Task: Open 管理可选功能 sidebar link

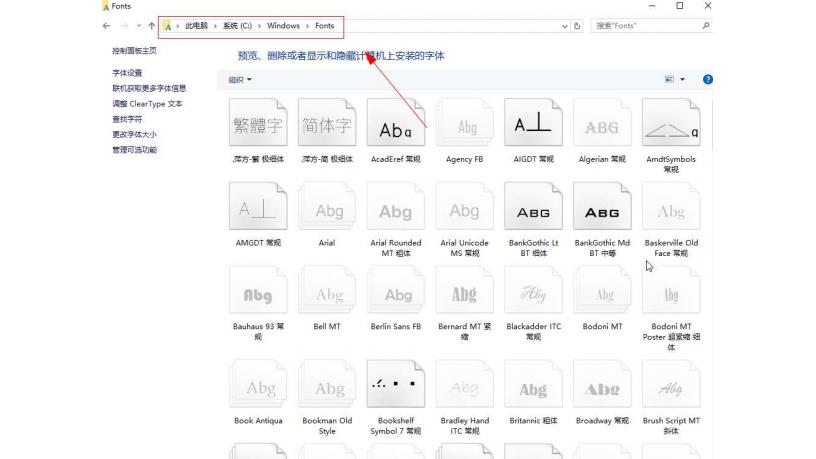Action: [134, 150]
